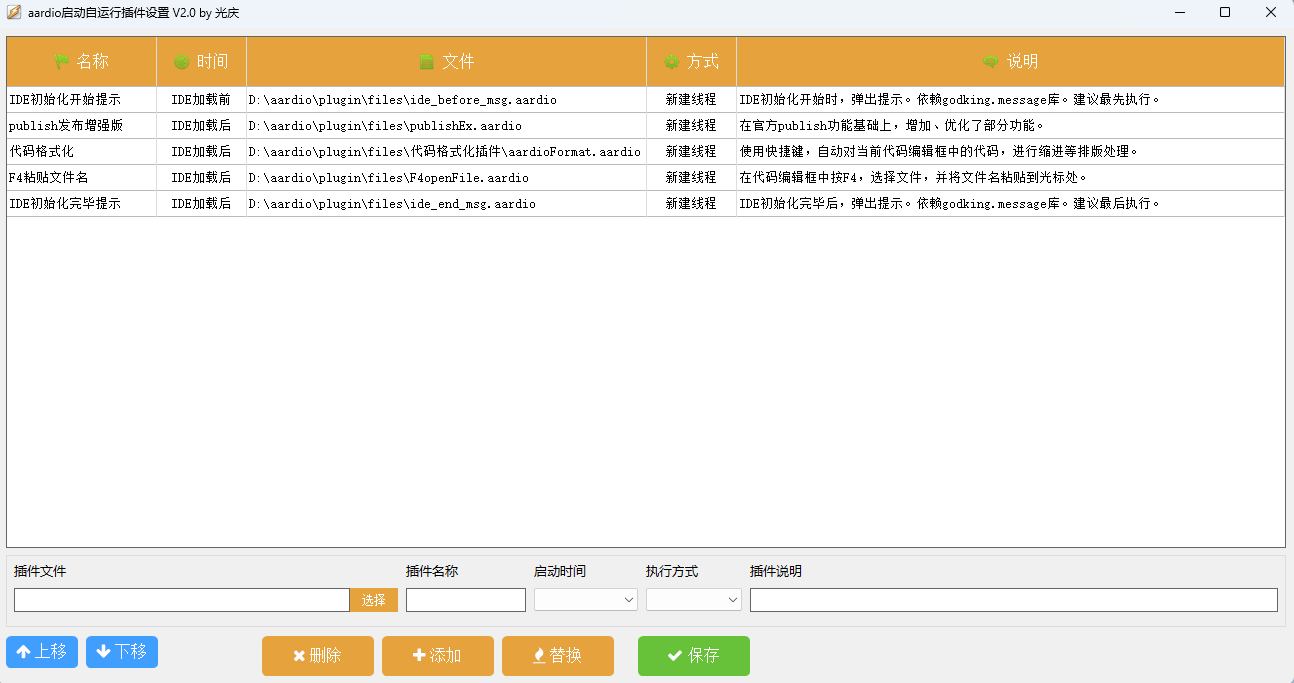Click the clock icon beside 时间 header
The height and width of the screenshot is (683, 1294).
(x=181, y=62)
